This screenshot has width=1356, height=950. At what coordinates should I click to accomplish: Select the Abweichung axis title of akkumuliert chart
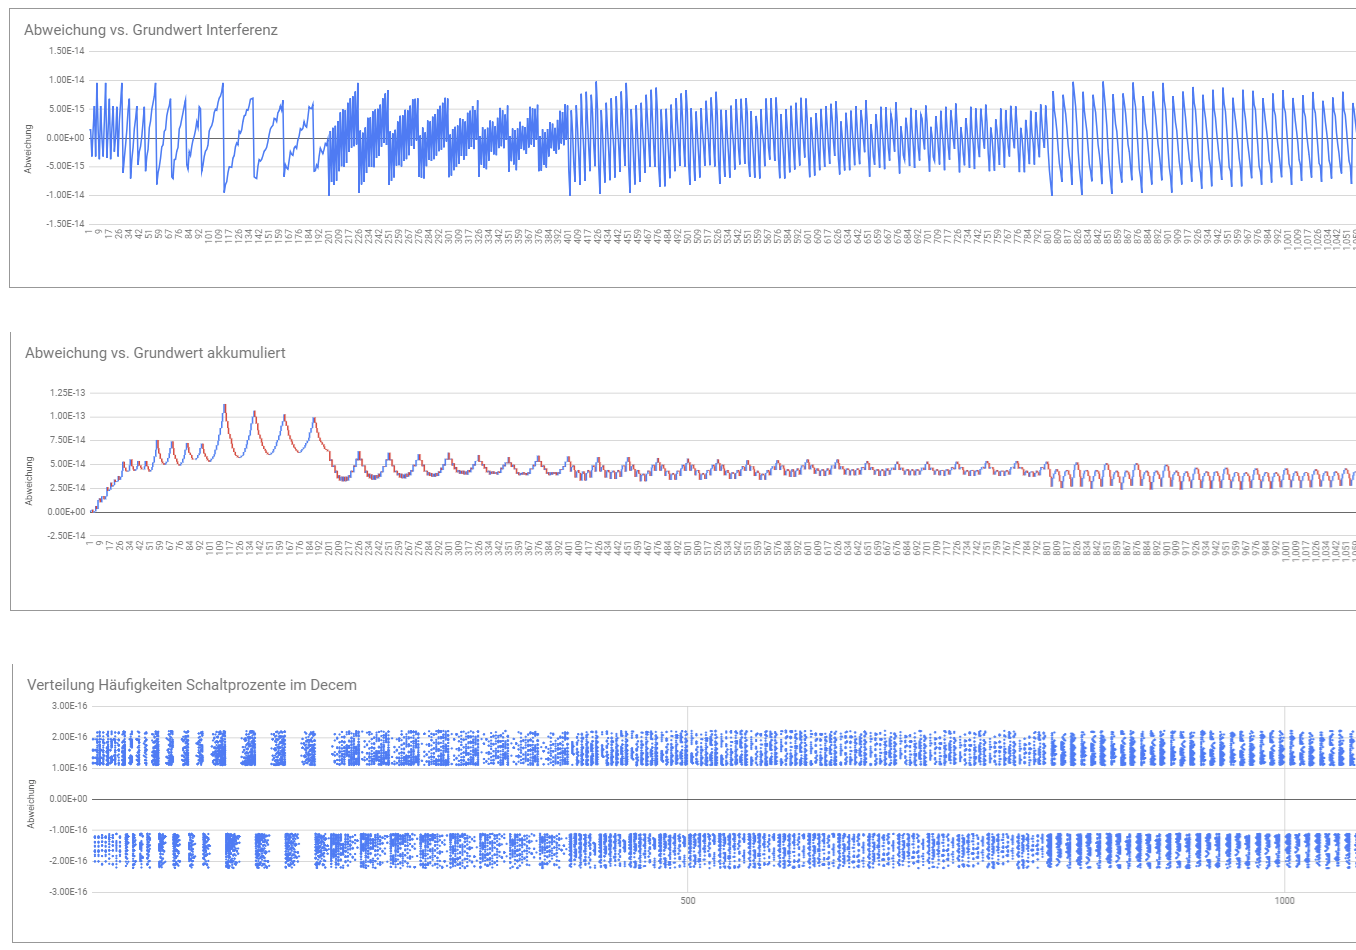29,481
